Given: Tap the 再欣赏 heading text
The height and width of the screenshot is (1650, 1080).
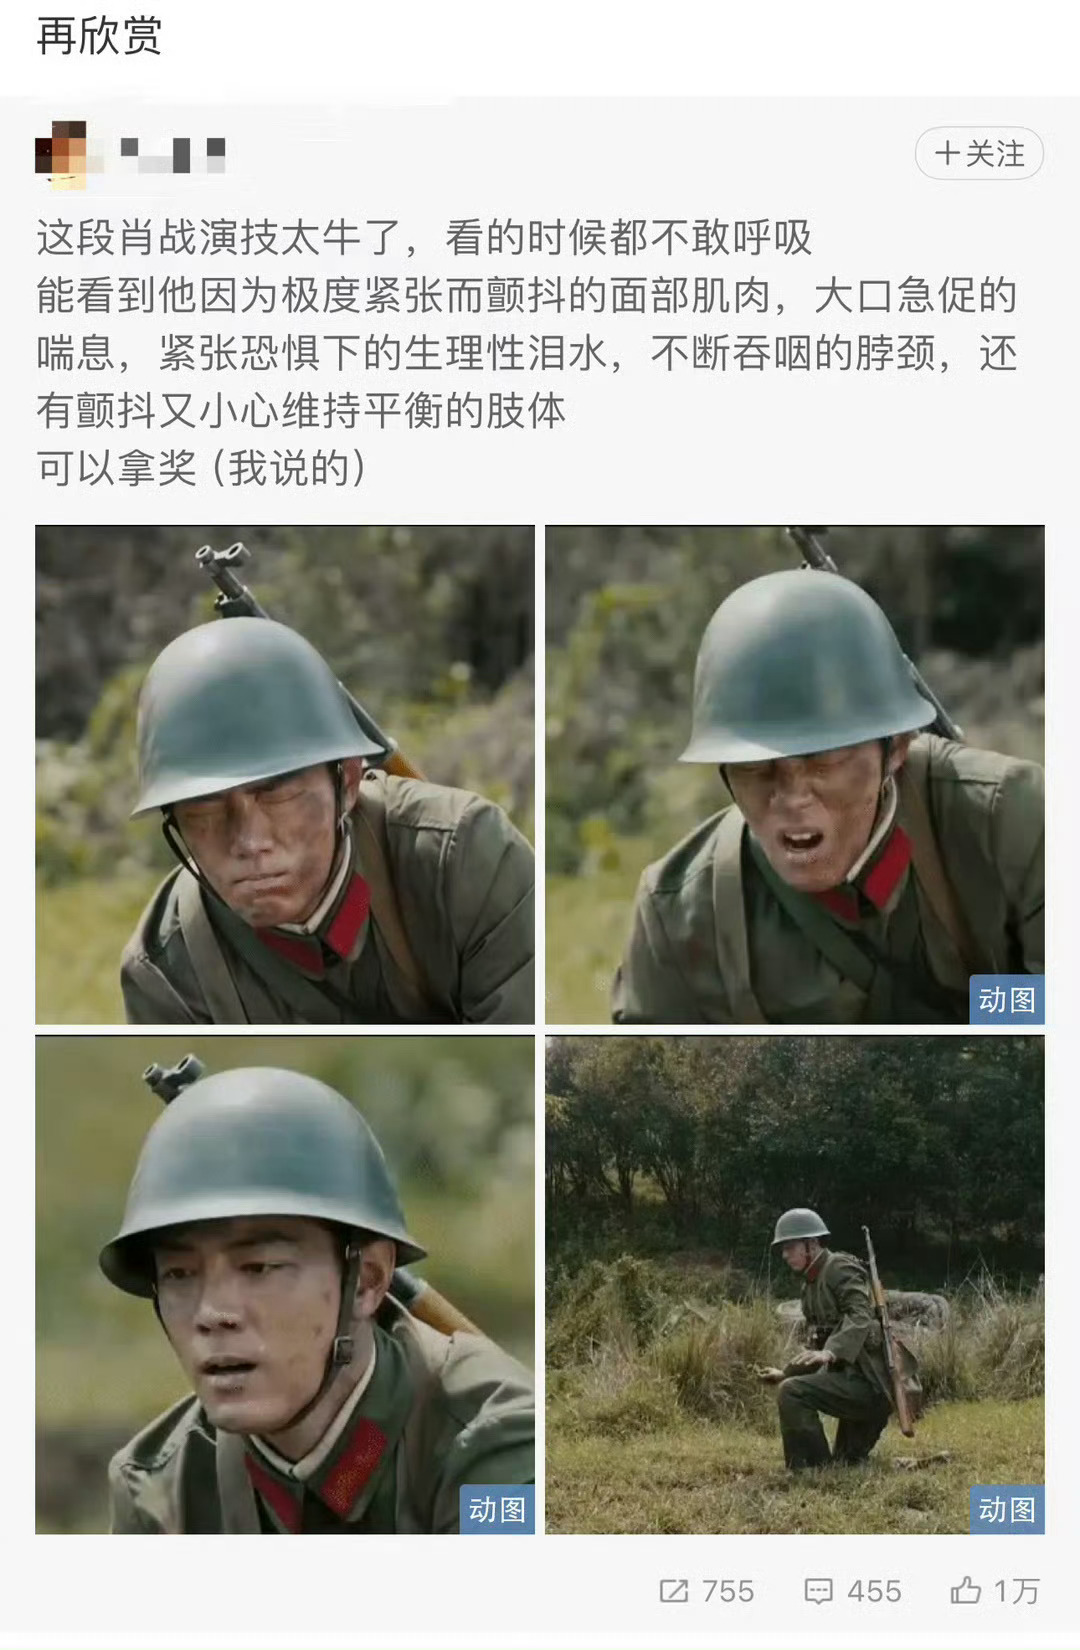Looking at the screenshot, I should [x=99, y=37].
